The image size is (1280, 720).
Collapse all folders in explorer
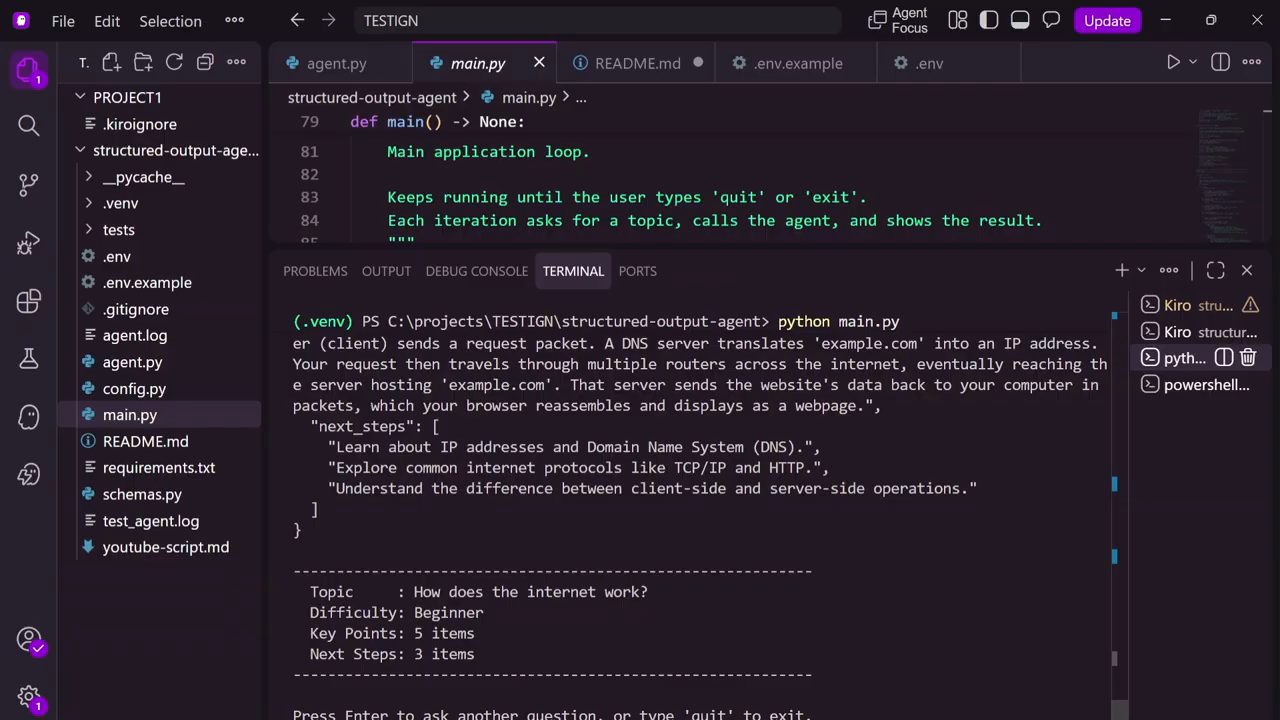click(x=205, y=62)
